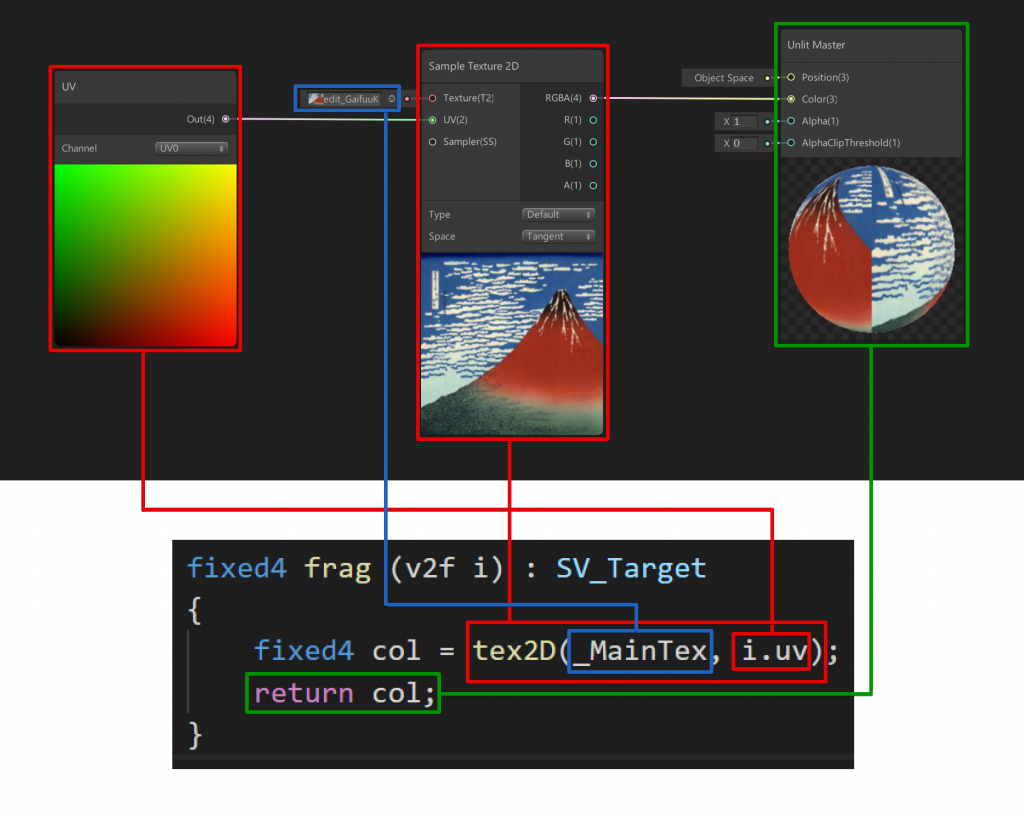Click the Color(3) input port on Unlit Master
1024x814 pixels.
(x=791, y=99)
